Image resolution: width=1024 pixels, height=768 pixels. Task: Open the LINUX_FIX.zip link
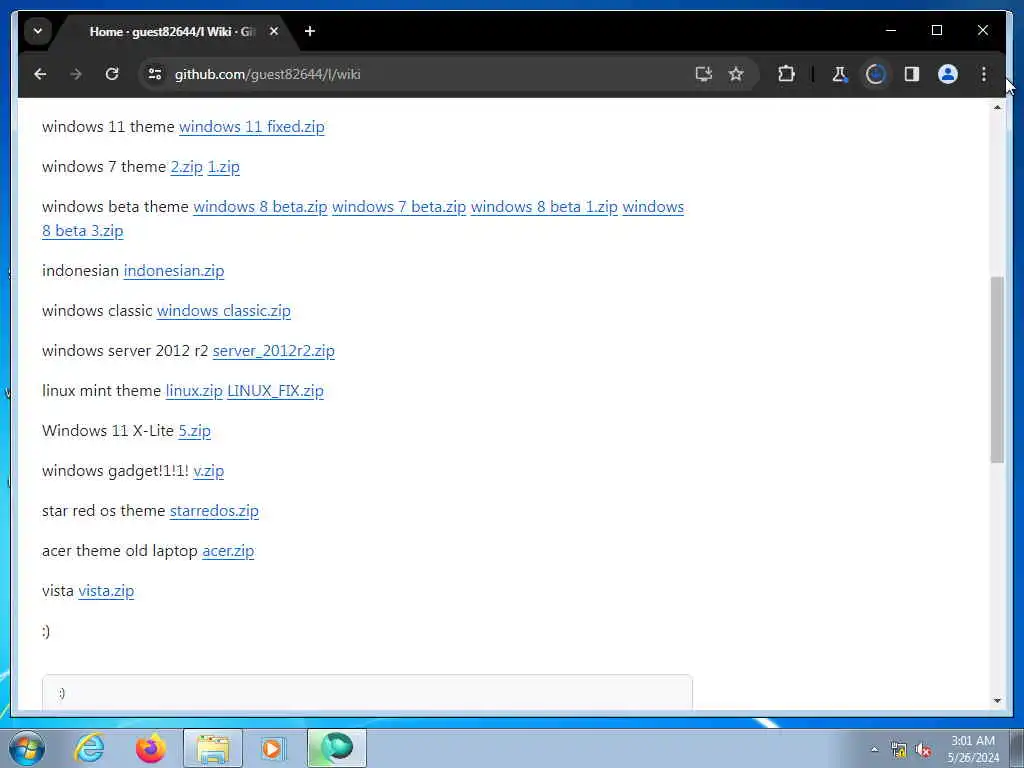276,391
